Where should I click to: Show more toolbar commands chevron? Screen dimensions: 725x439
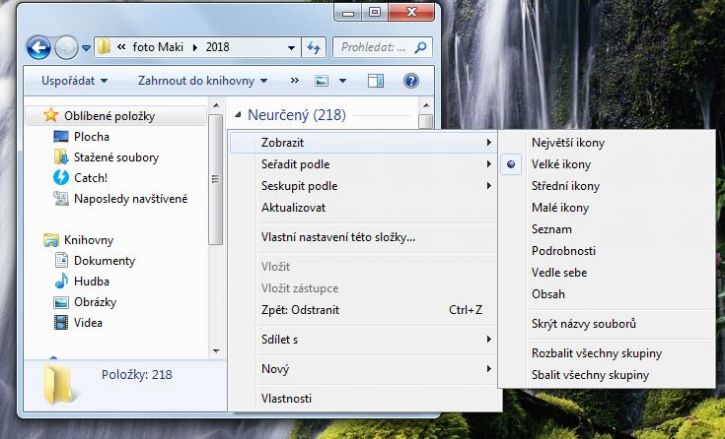click(295, 81)
